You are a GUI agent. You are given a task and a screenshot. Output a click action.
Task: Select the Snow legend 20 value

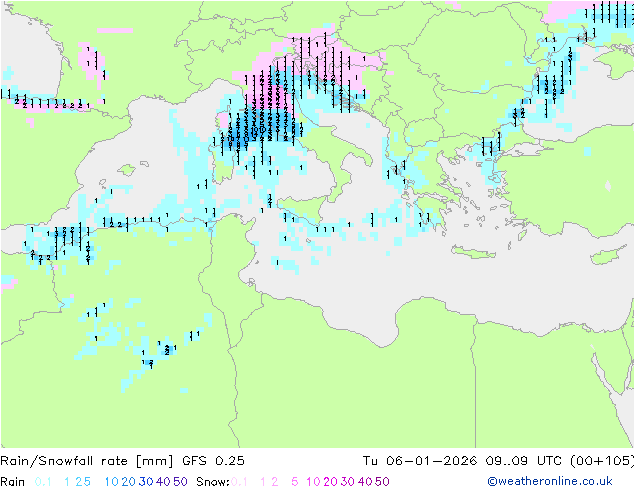click(x=330, y=482)
